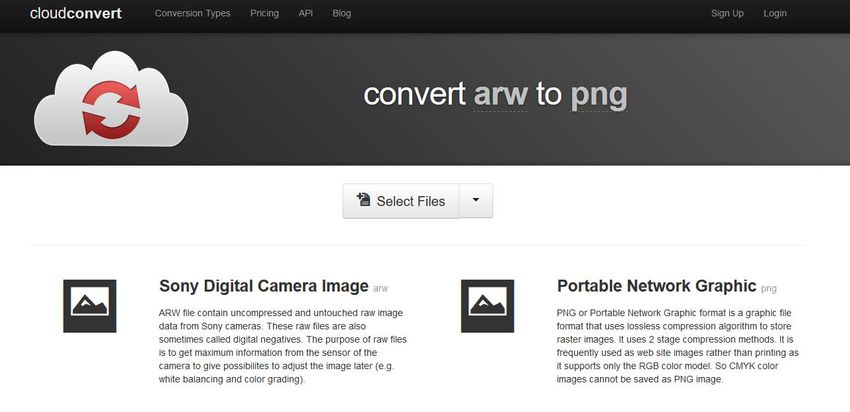Click the file-plus icon in Select Files
The image size is (850, 412).
363,200
